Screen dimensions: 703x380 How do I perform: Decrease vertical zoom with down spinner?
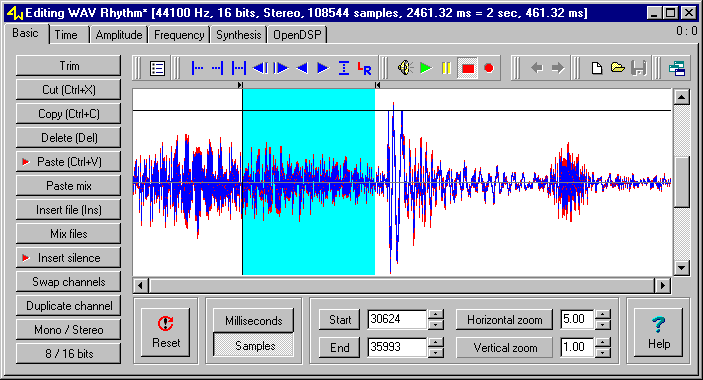(x=603, y=353)
